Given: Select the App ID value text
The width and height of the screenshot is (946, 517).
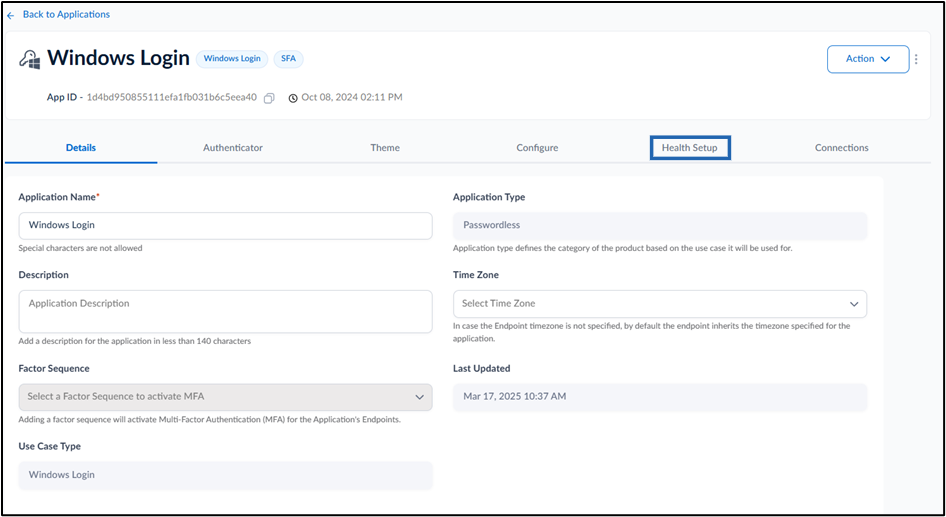Looking at the screenshot, I should pos(172,97).
